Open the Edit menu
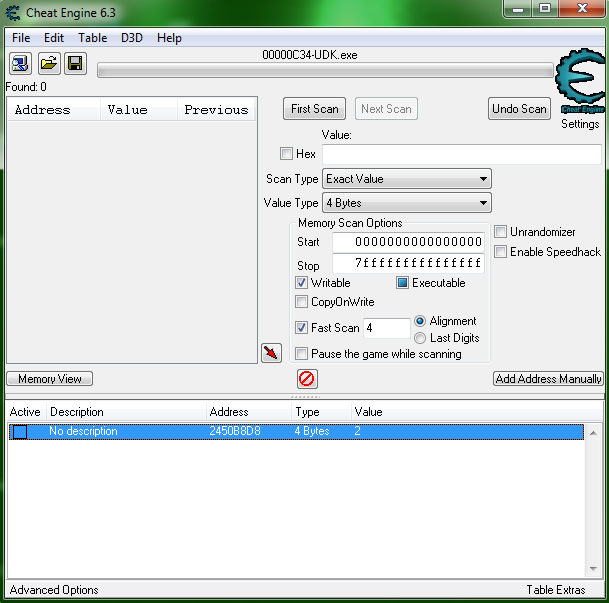 (54, 38)
